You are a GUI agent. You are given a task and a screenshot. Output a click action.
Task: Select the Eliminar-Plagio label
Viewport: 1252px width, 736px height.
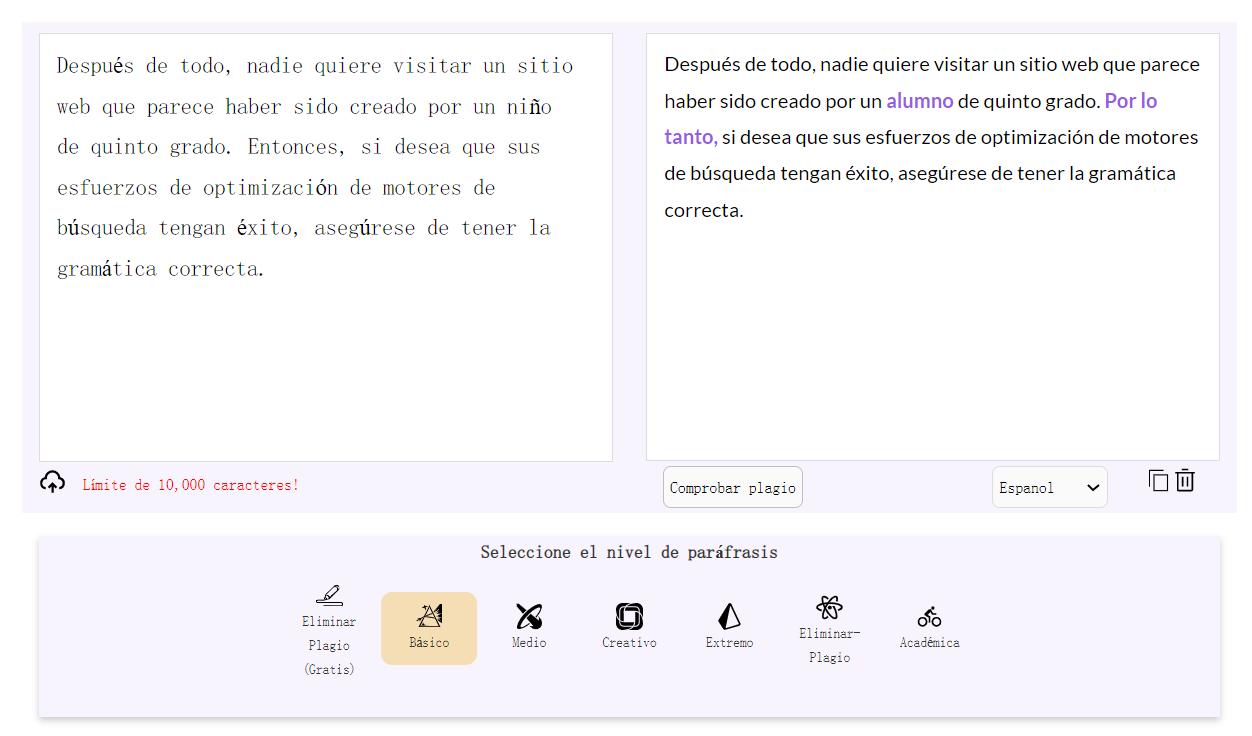pyautogui.click(x=829, y=646)
